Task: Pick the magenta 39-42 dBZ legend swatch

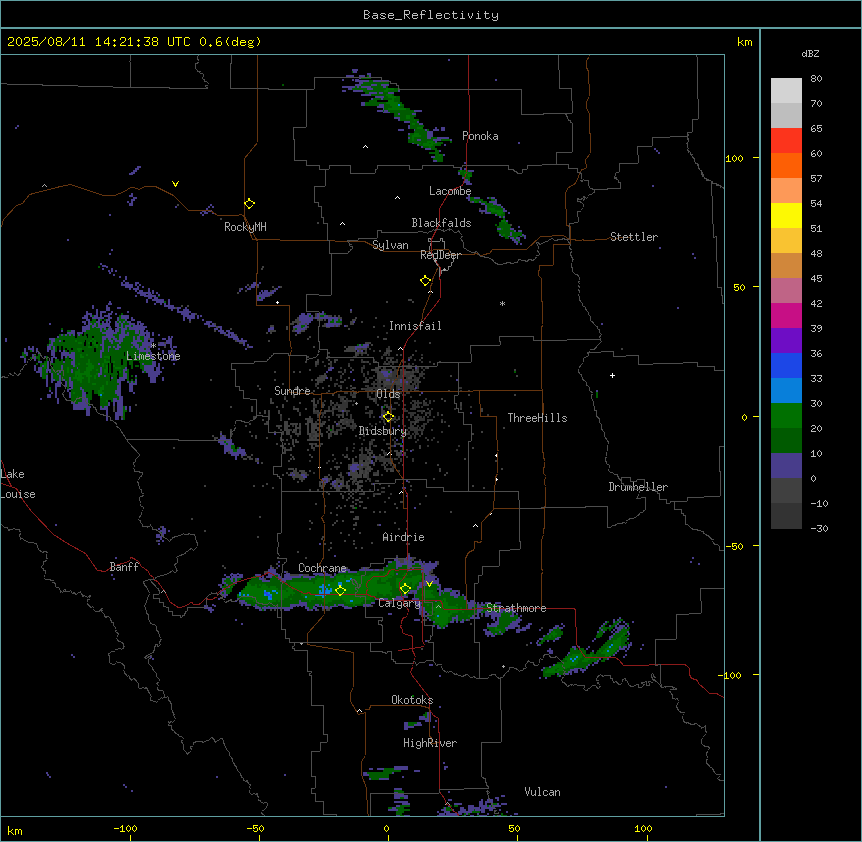Action: click(786, 315)
